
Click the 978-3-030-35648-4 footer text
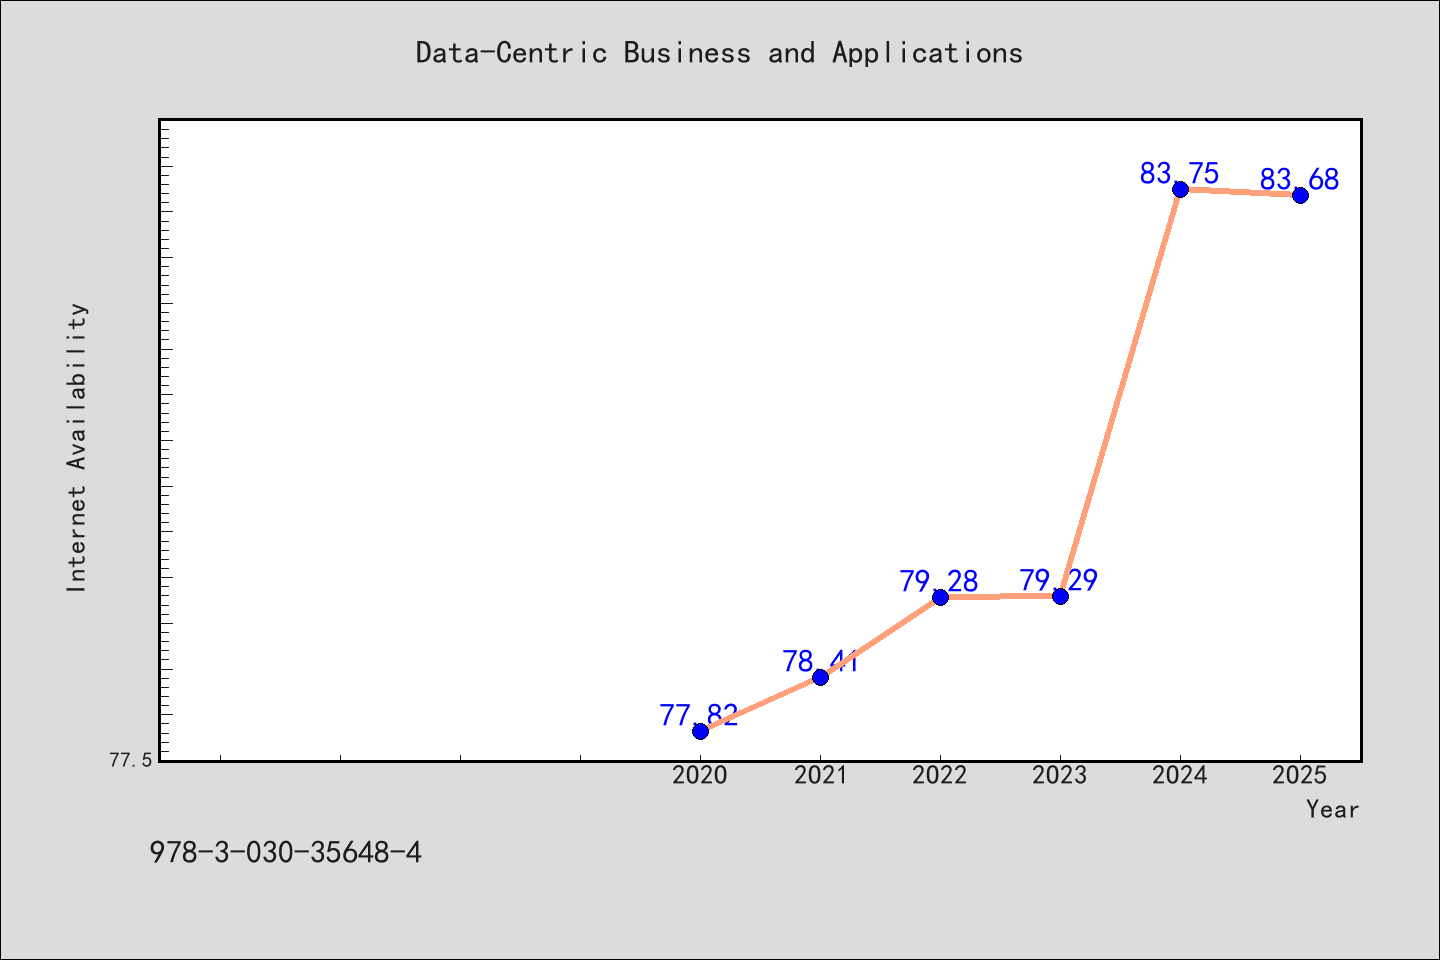pyautogui.click(x=285, y=853)
